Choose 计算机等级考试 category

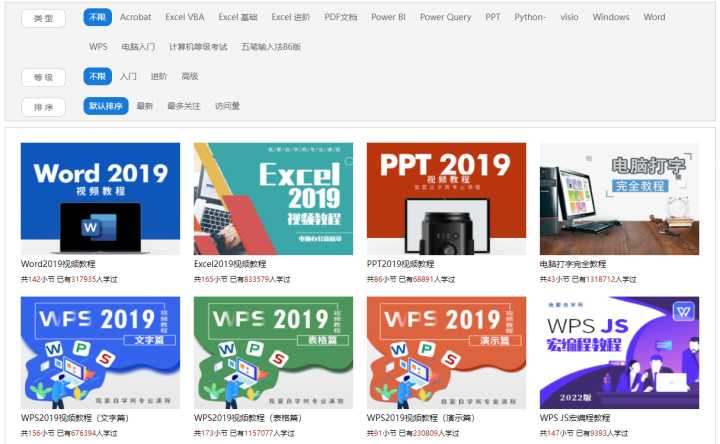point(198,46)
